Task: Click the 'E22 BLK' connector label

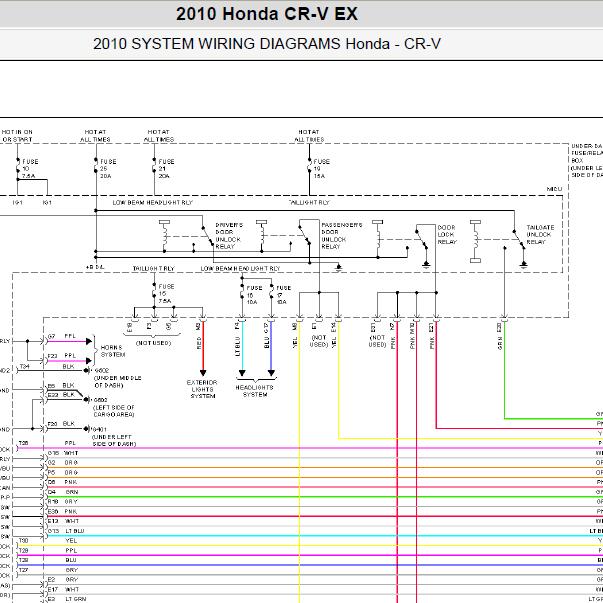Action: click(61, 395)
